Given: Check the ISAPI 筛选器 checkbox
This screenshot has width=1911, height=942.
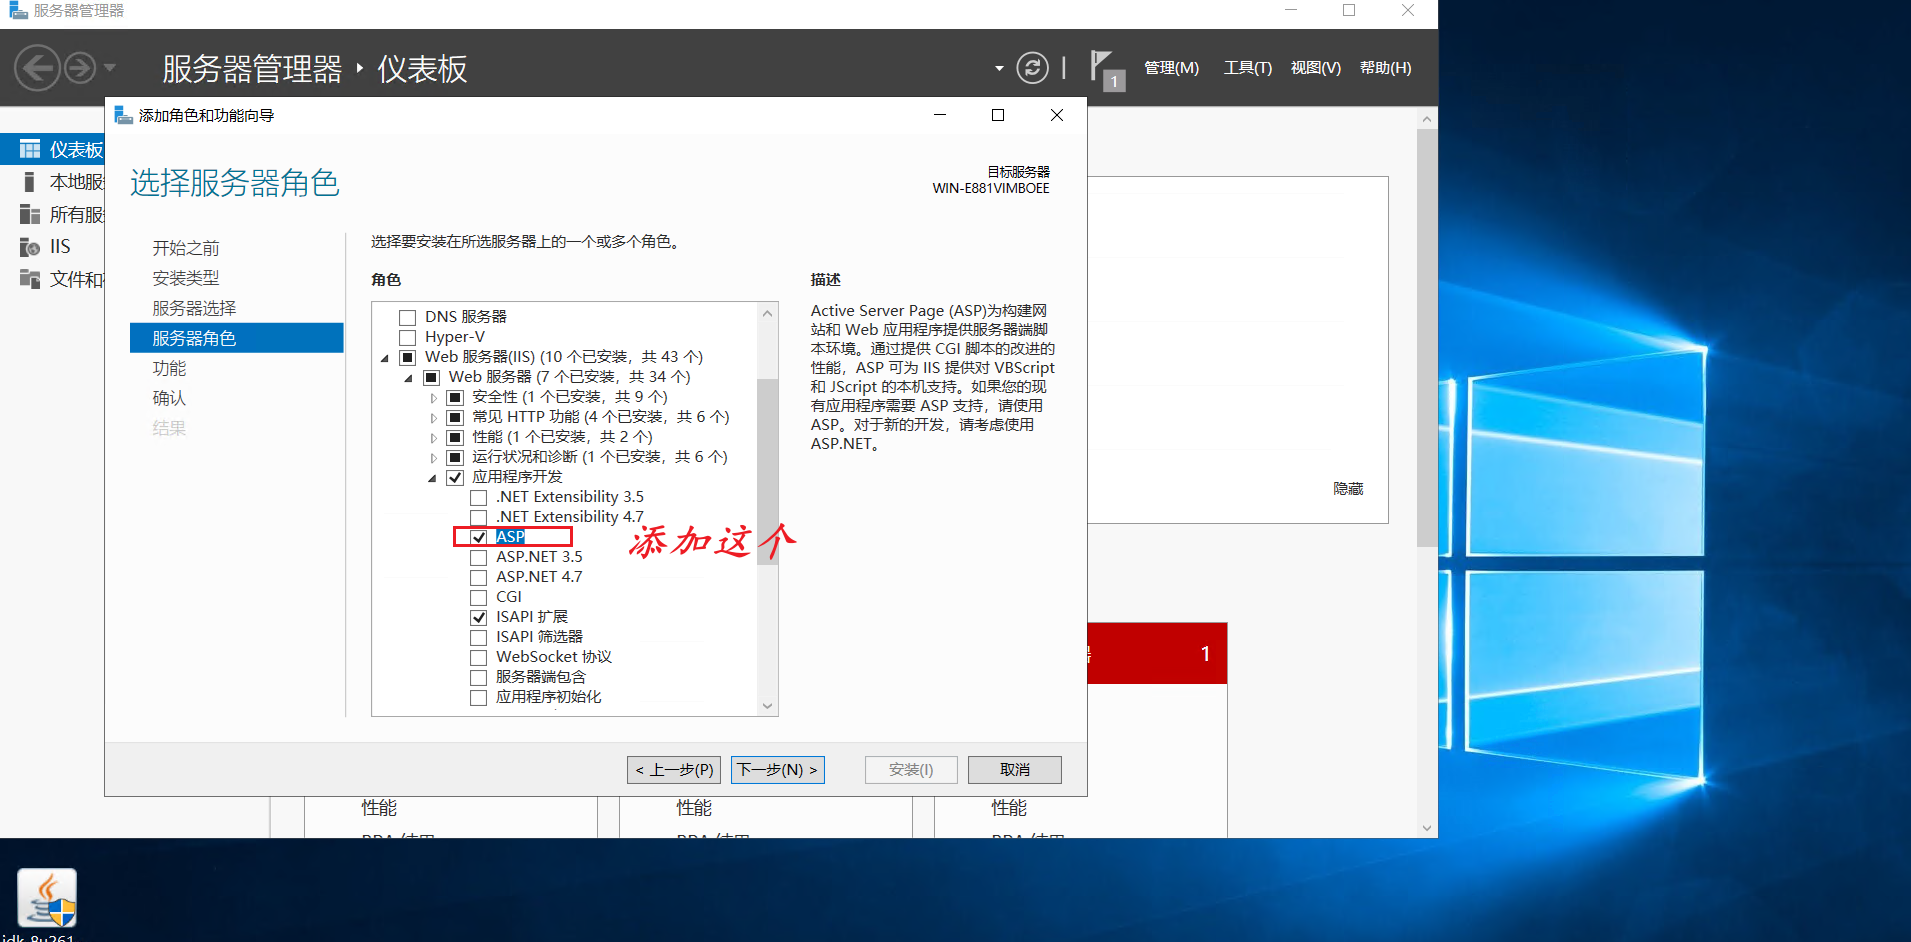Looking at the screenshot, I should (x=479, y=638).
